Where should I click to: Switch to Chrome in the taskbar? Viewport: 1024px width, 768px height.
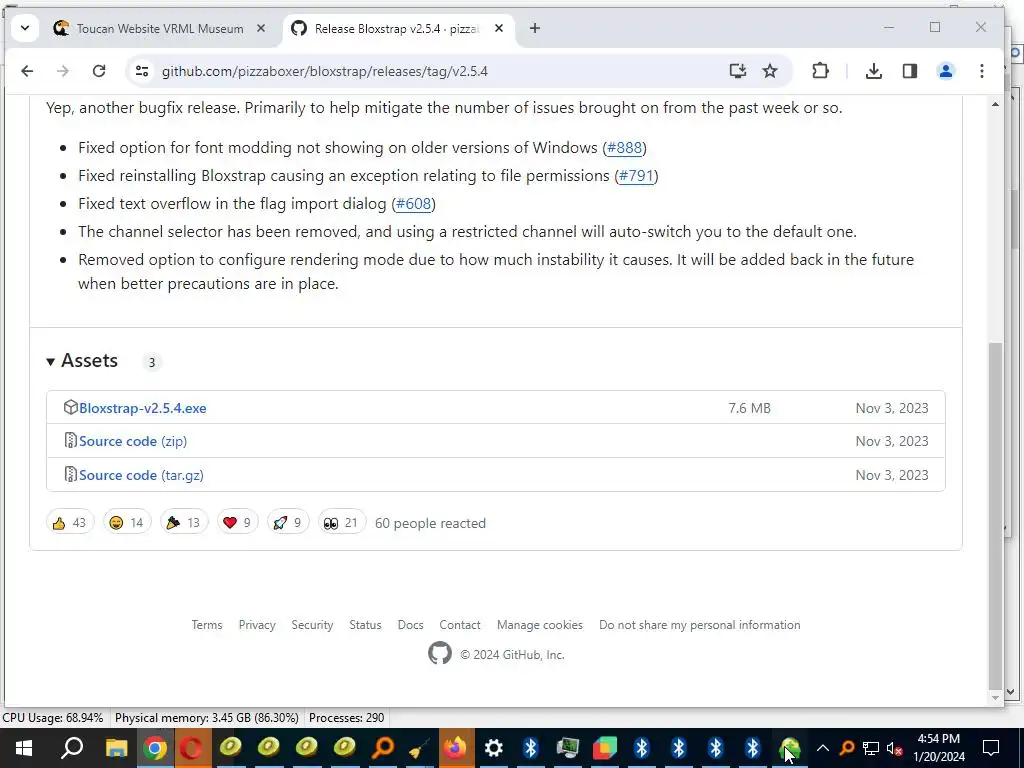point(155,748)
